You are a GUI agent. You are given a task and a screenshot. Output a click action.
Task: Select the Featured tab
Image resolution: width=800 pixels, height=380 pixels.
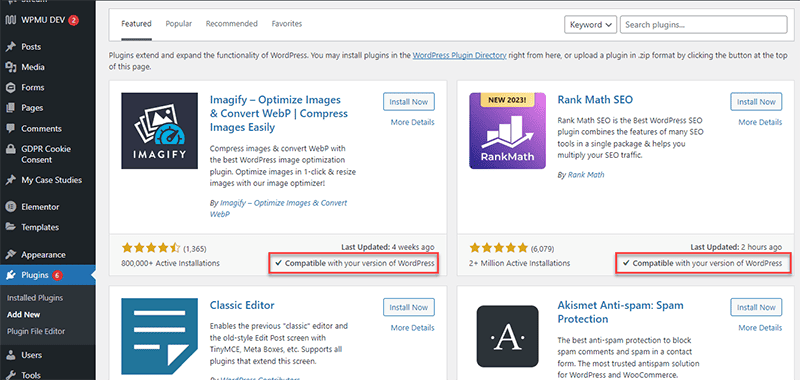pos(136,24)
